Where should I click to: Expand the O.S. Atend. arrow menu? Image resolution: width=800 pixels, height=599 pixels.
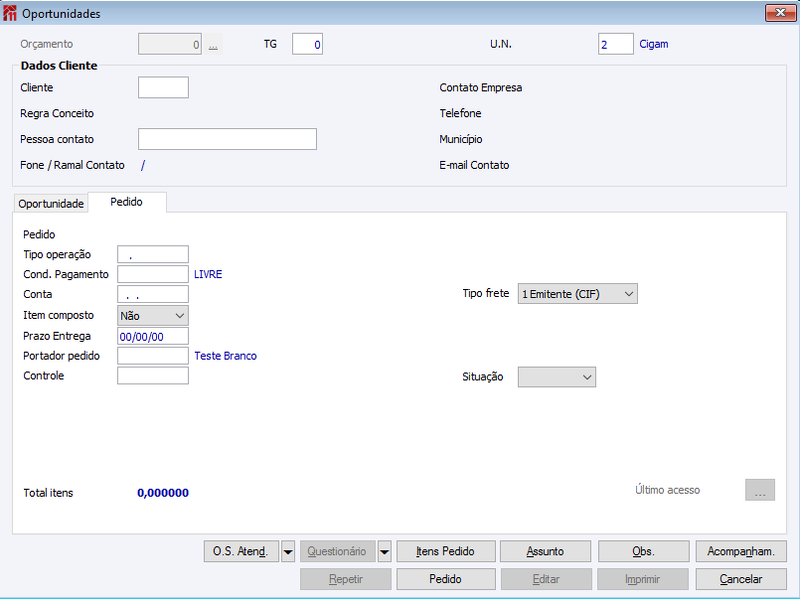point(288,552)
